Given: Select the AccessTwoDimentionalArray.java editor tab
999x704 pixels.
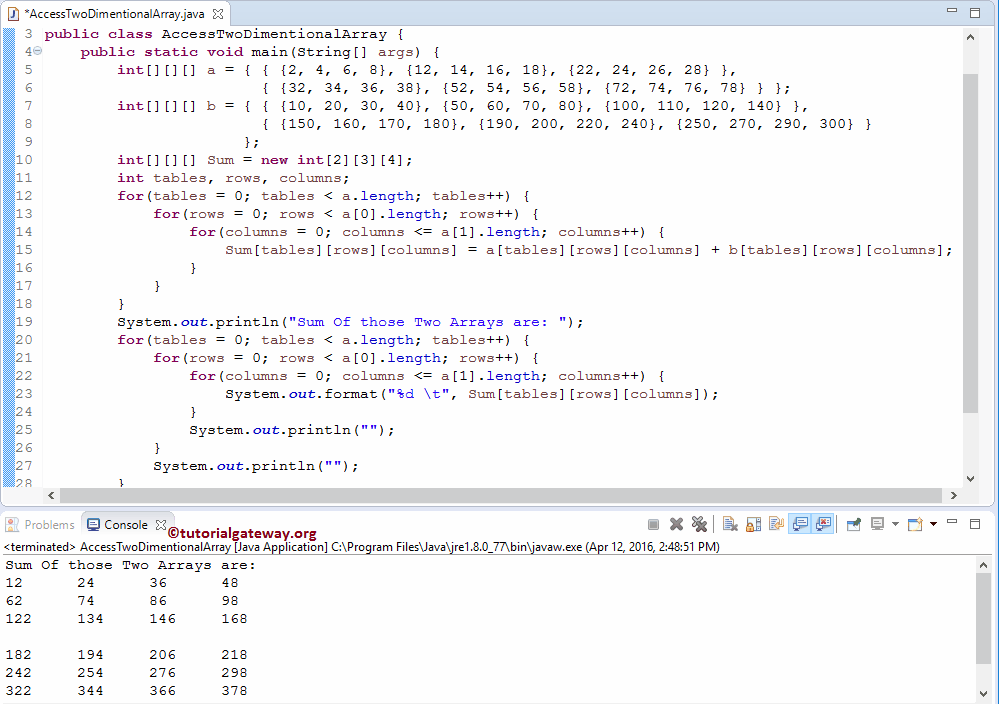Looking at the screenshot, I should pos(110,14).
